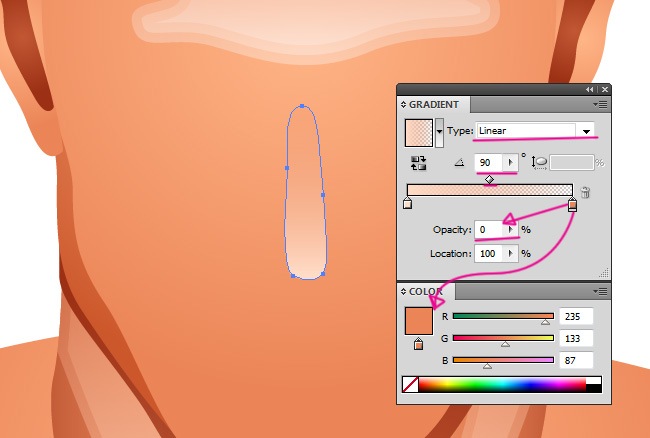Click the gradient angle icon
650x438 pixels.
point(459,163)
